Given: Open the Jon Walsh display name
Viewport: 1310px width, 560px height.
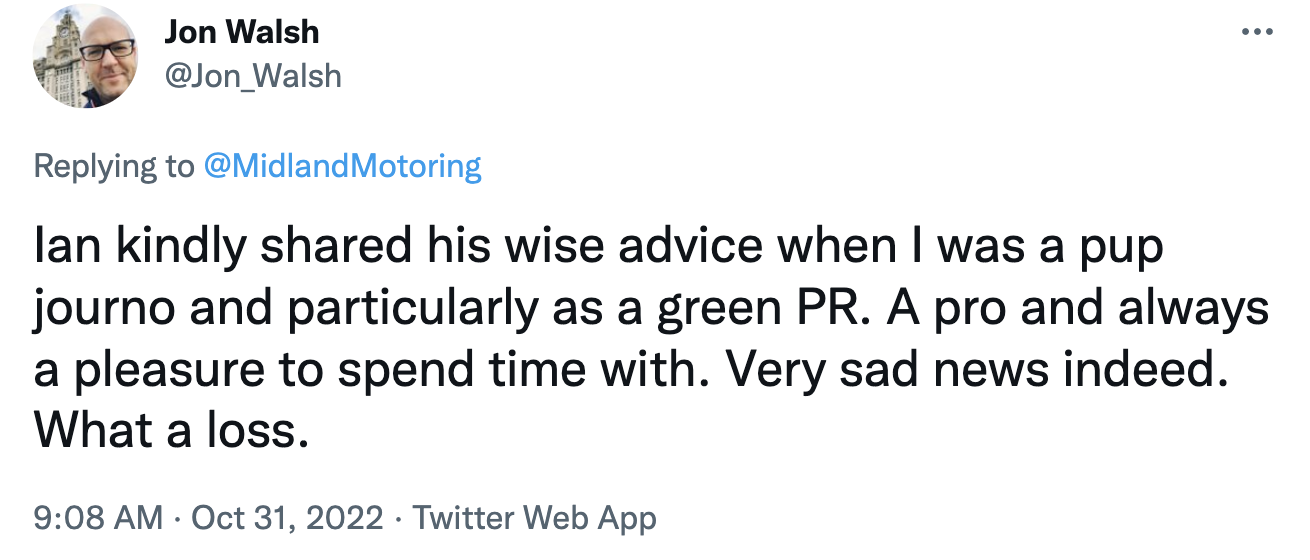Looking at the screenshot, I should 241,32.
